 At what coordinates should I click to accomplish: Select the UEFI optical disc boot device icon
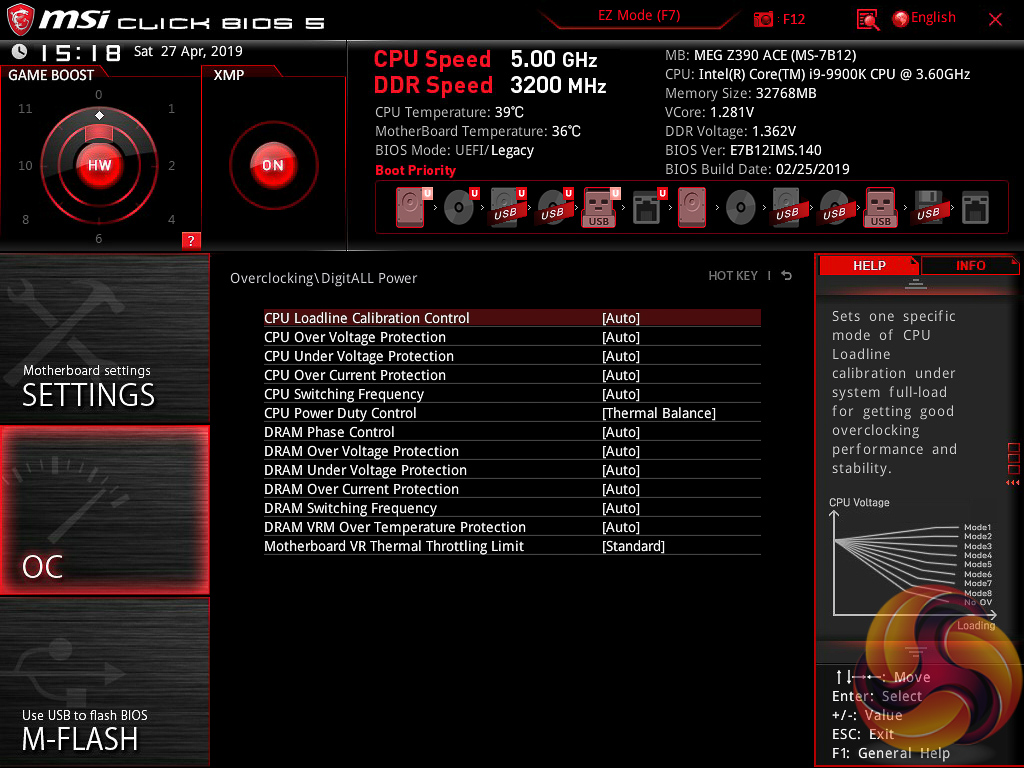pos(461,207)
